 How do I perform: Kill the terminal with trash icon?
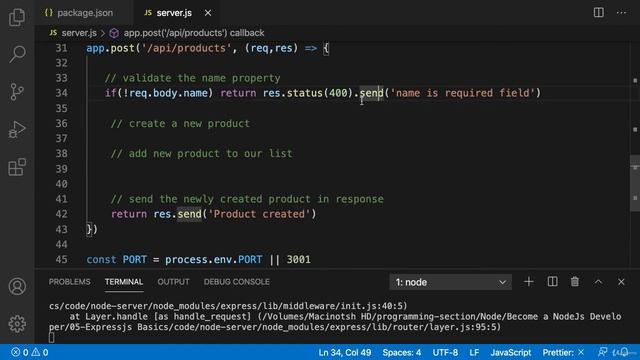click(575, 282)
